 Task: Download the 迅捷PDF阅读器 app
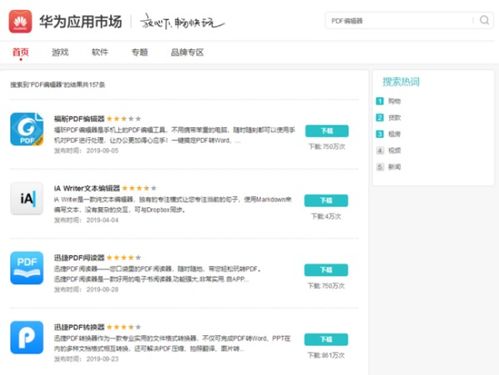click(x=326, y=270)
